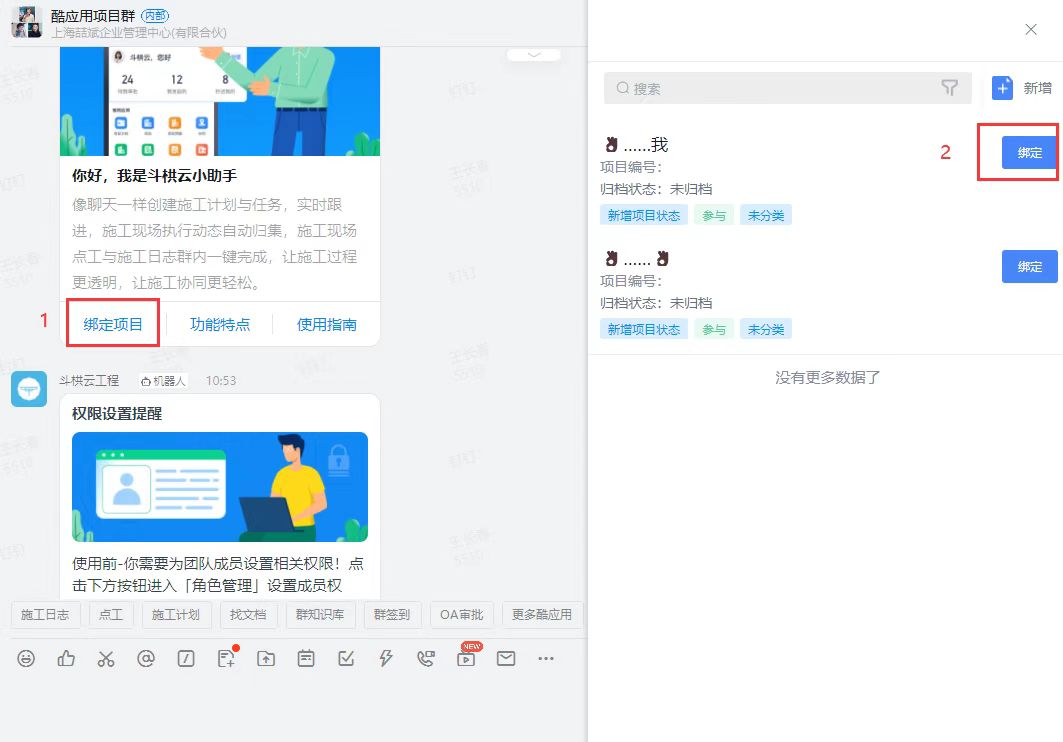
Task: Click the 权限设置提醒 card image
Action: 220,487
